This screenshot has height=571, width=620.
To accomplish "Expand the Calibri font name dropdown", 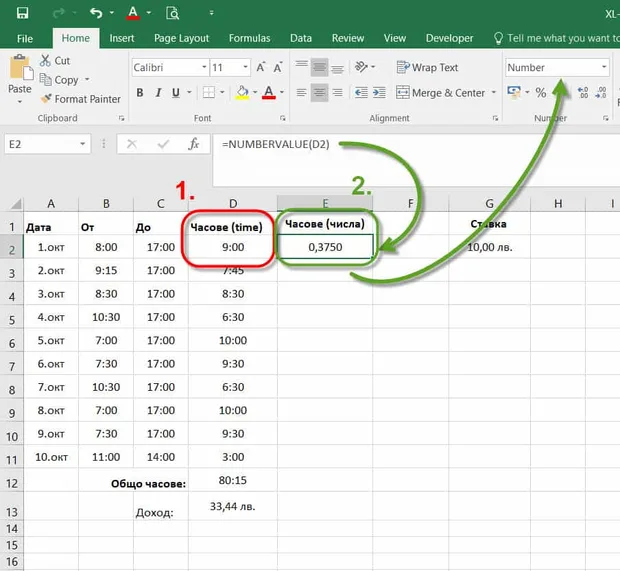I will [204, 67].
